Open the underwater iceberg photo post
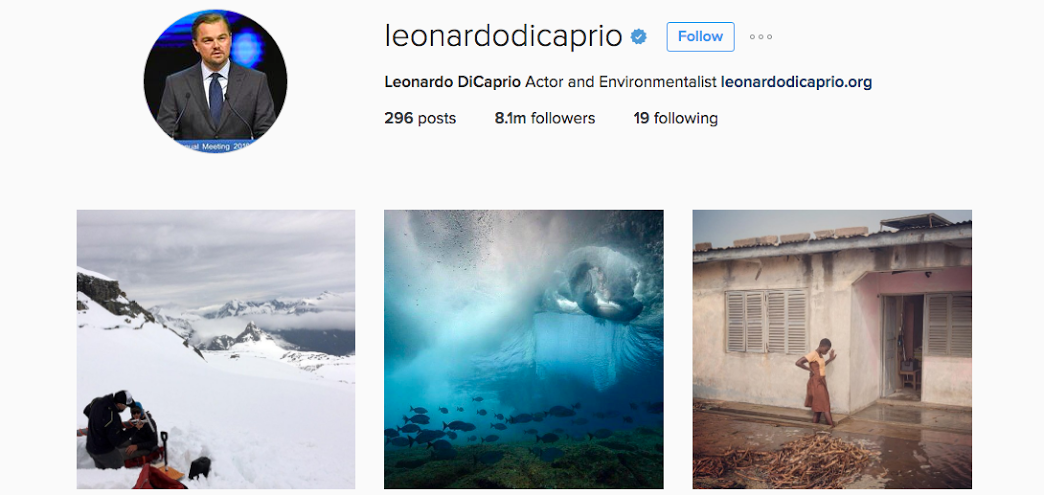Image resolution: width=1044 pixels, height=495 pixels. coord(523,349)
